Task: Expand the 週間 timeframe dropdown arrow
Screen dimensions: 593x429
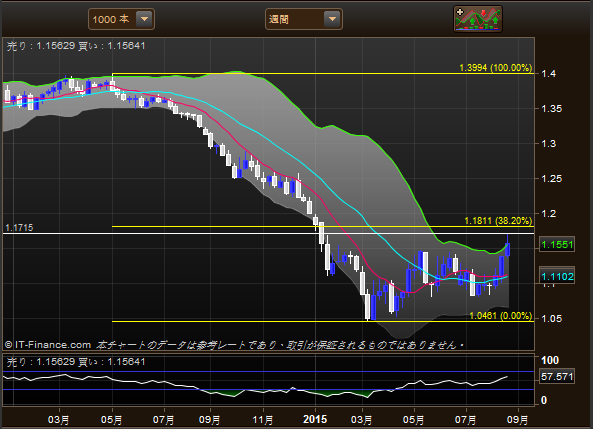Action: (332, 19)
